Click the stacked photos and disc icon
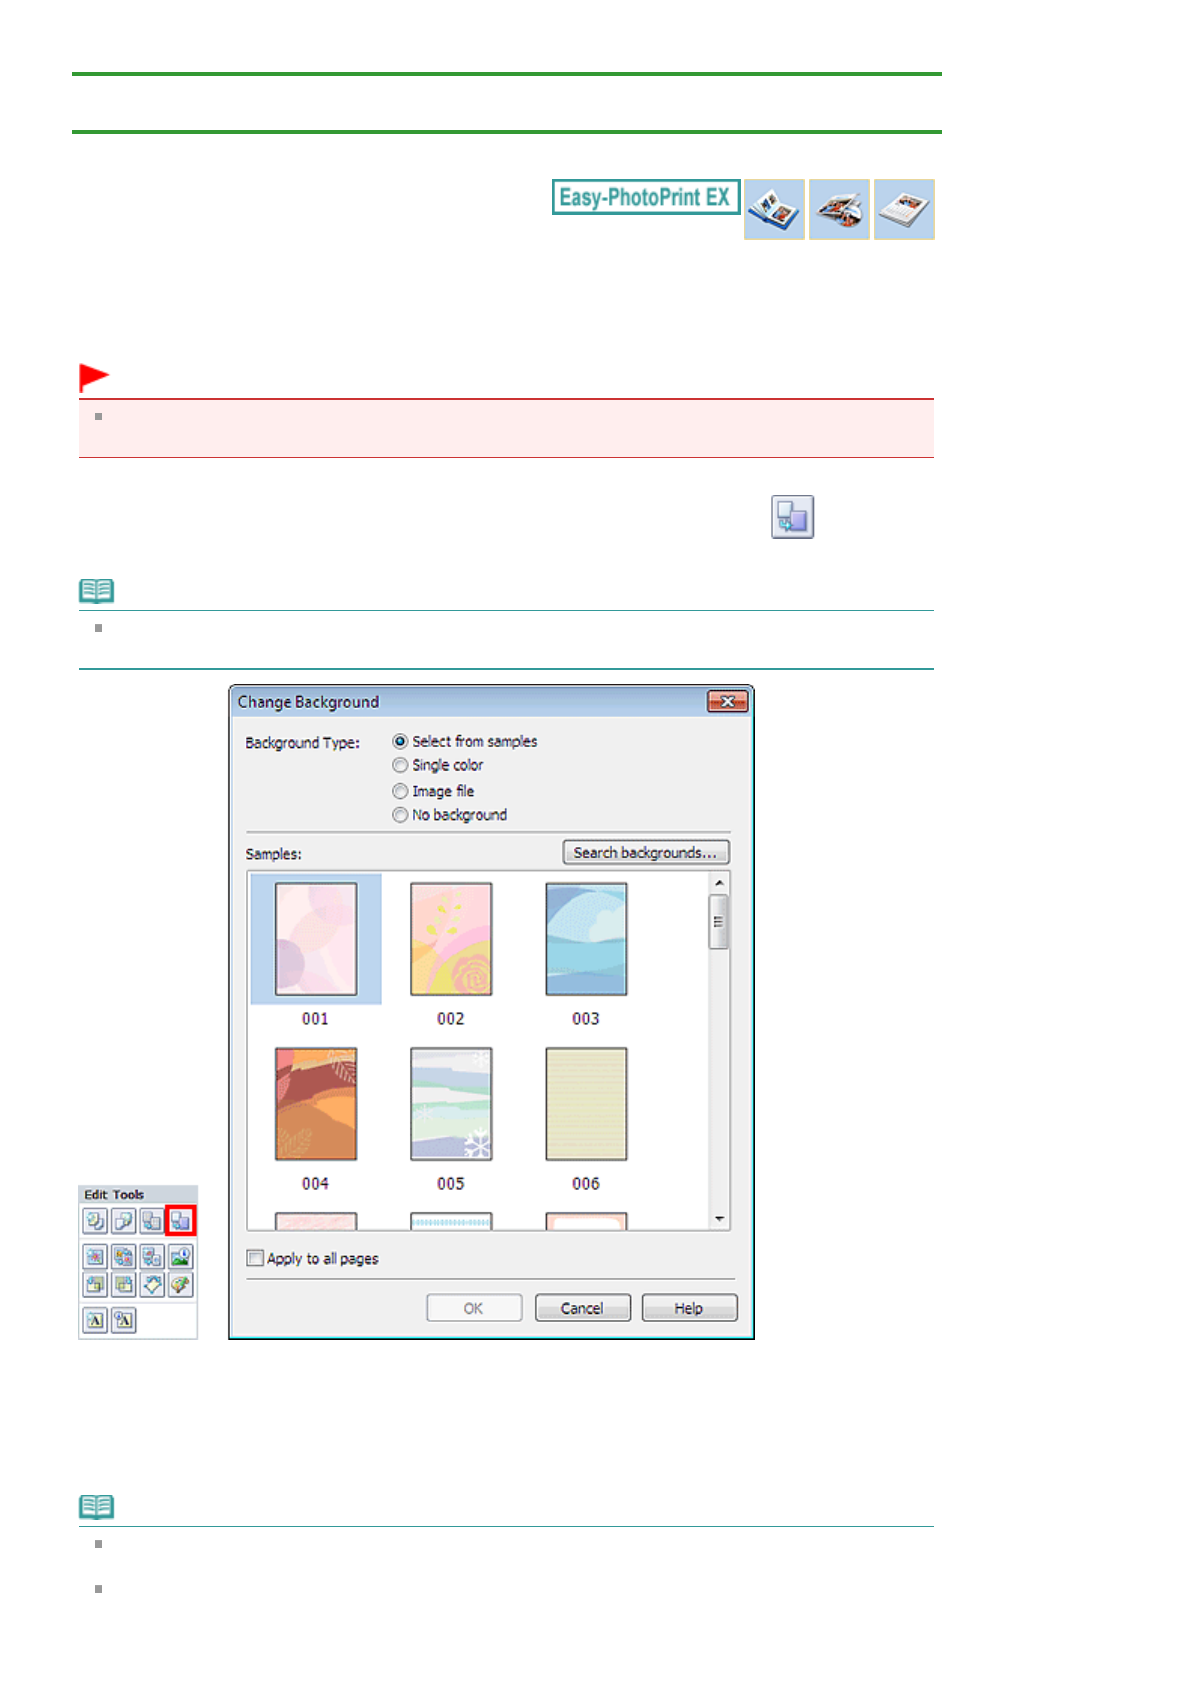 point(839,209)
